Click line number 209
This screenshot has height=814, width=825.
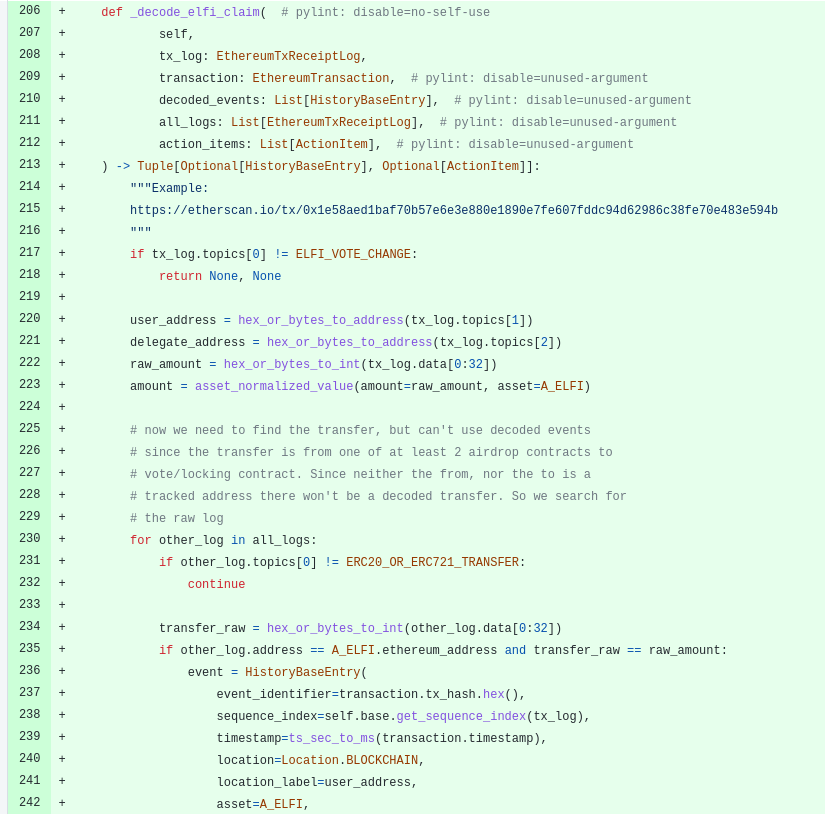coord(29,76)
